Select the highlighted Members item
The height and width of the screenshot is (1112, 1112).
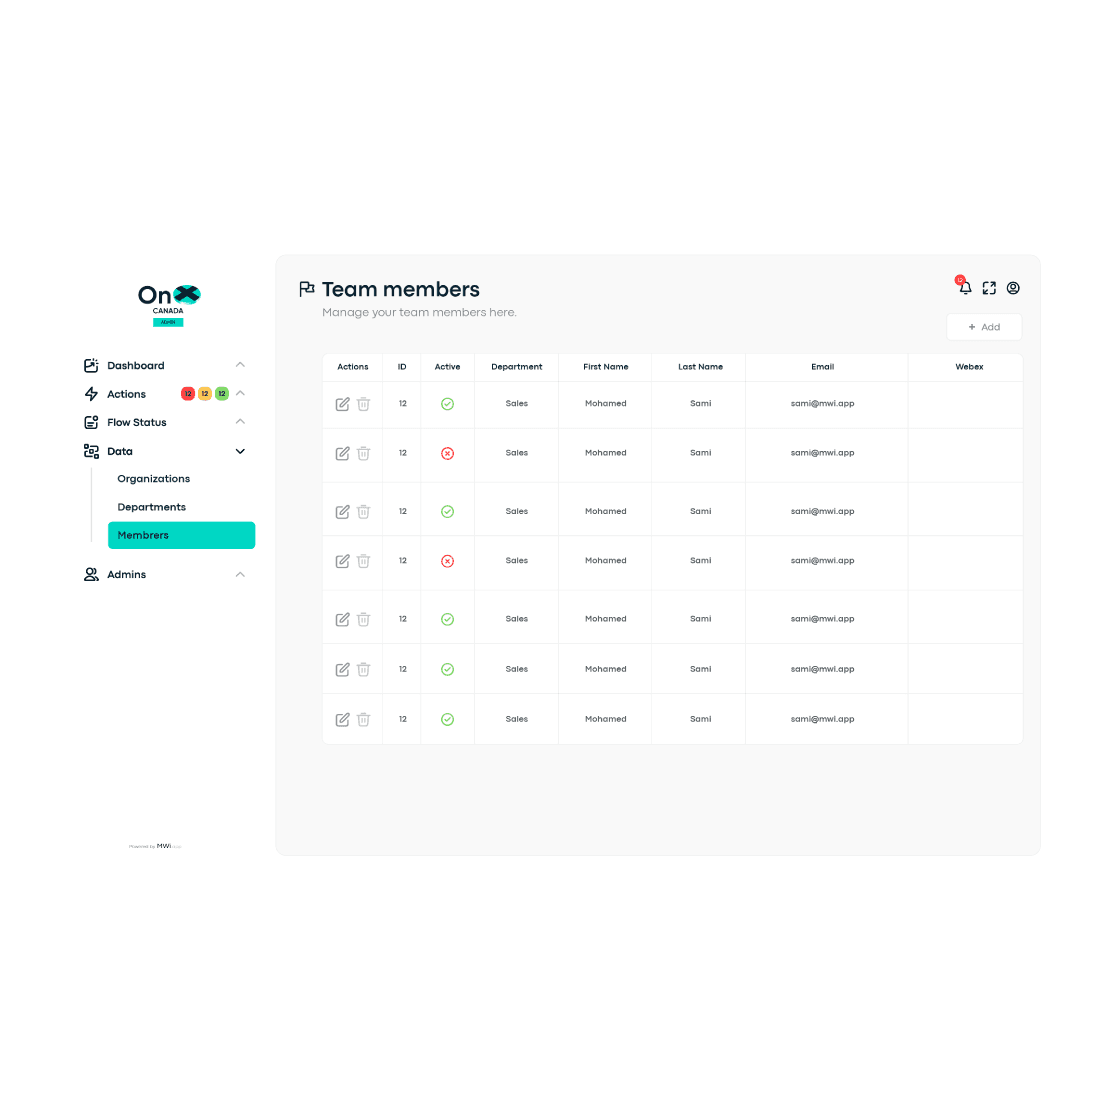point(181,535)
